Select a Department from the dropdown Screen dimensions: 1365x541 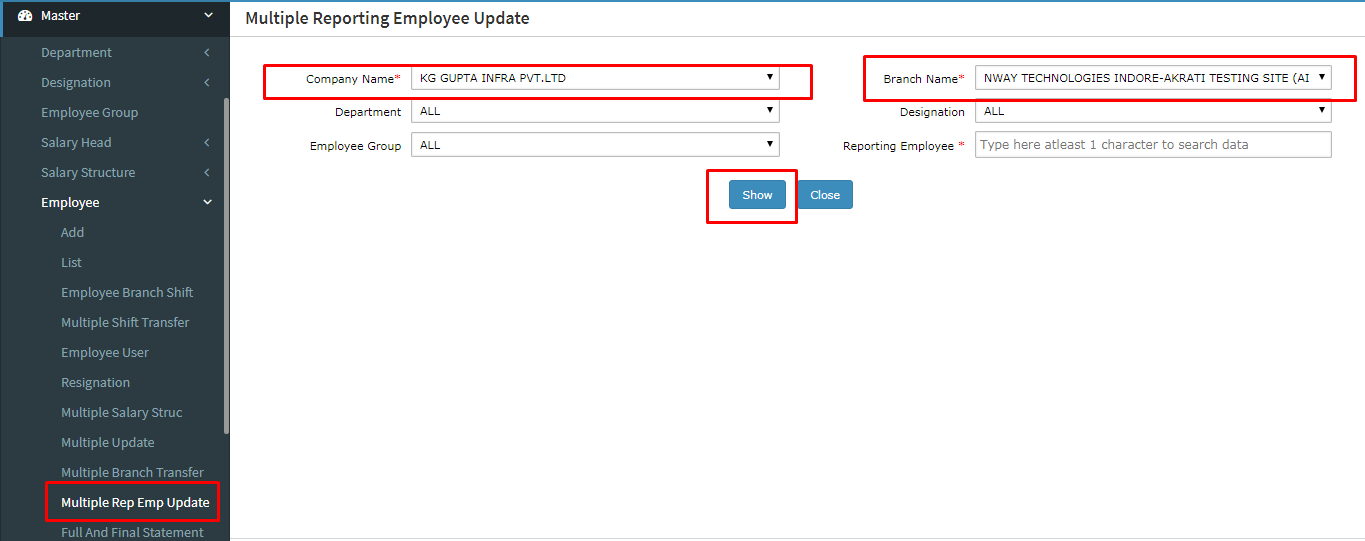tap(594, 112)
